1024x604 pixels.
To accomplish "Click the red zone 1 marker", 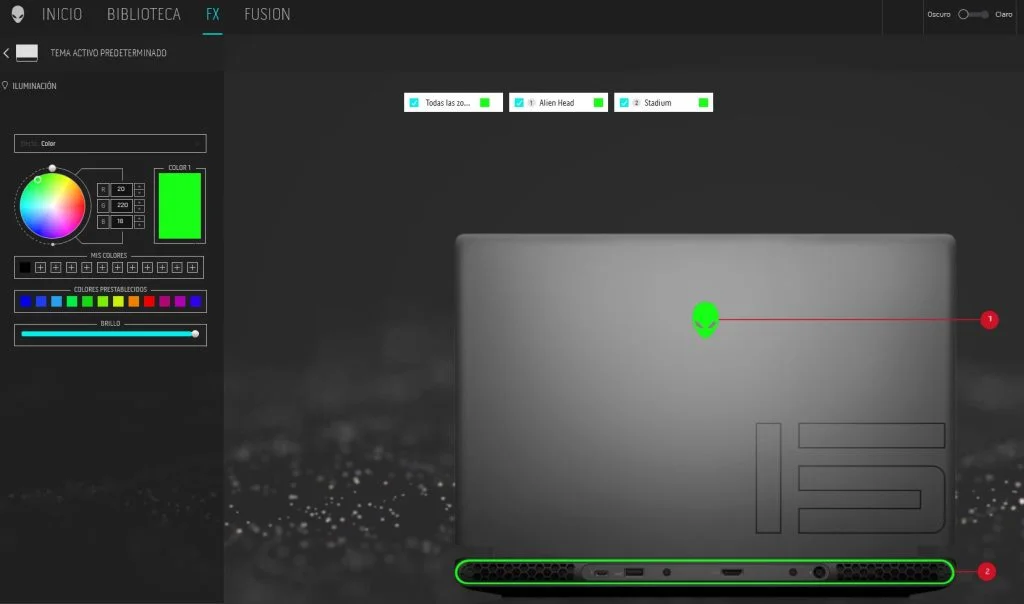I will 989,319.
